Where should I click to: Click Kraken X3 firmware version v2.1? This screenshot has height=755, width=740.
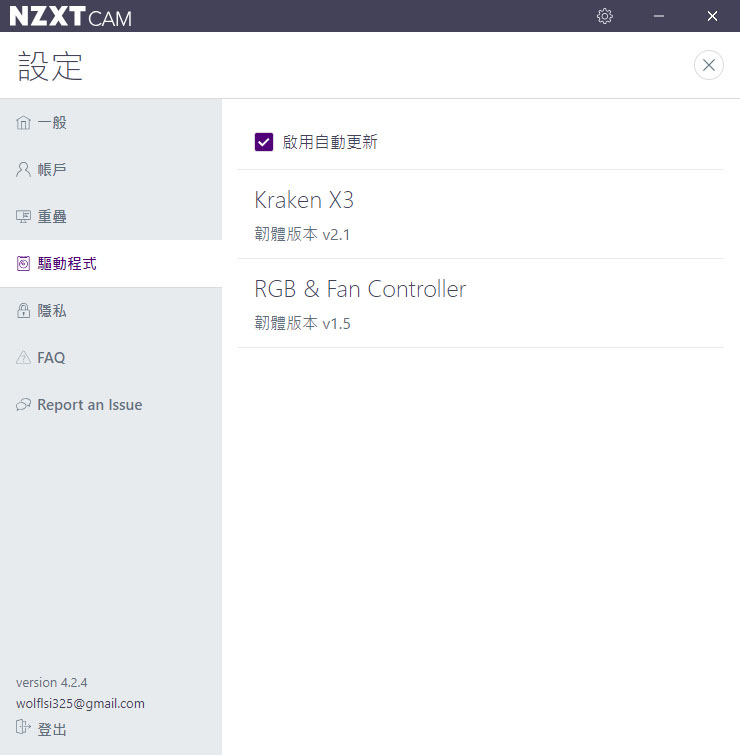click(302, 234)
